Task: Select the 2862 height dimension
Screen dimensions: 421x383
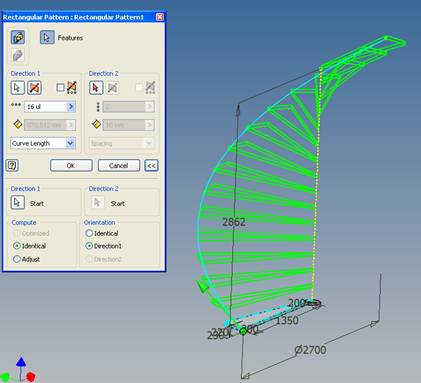Action: [234, 222]
